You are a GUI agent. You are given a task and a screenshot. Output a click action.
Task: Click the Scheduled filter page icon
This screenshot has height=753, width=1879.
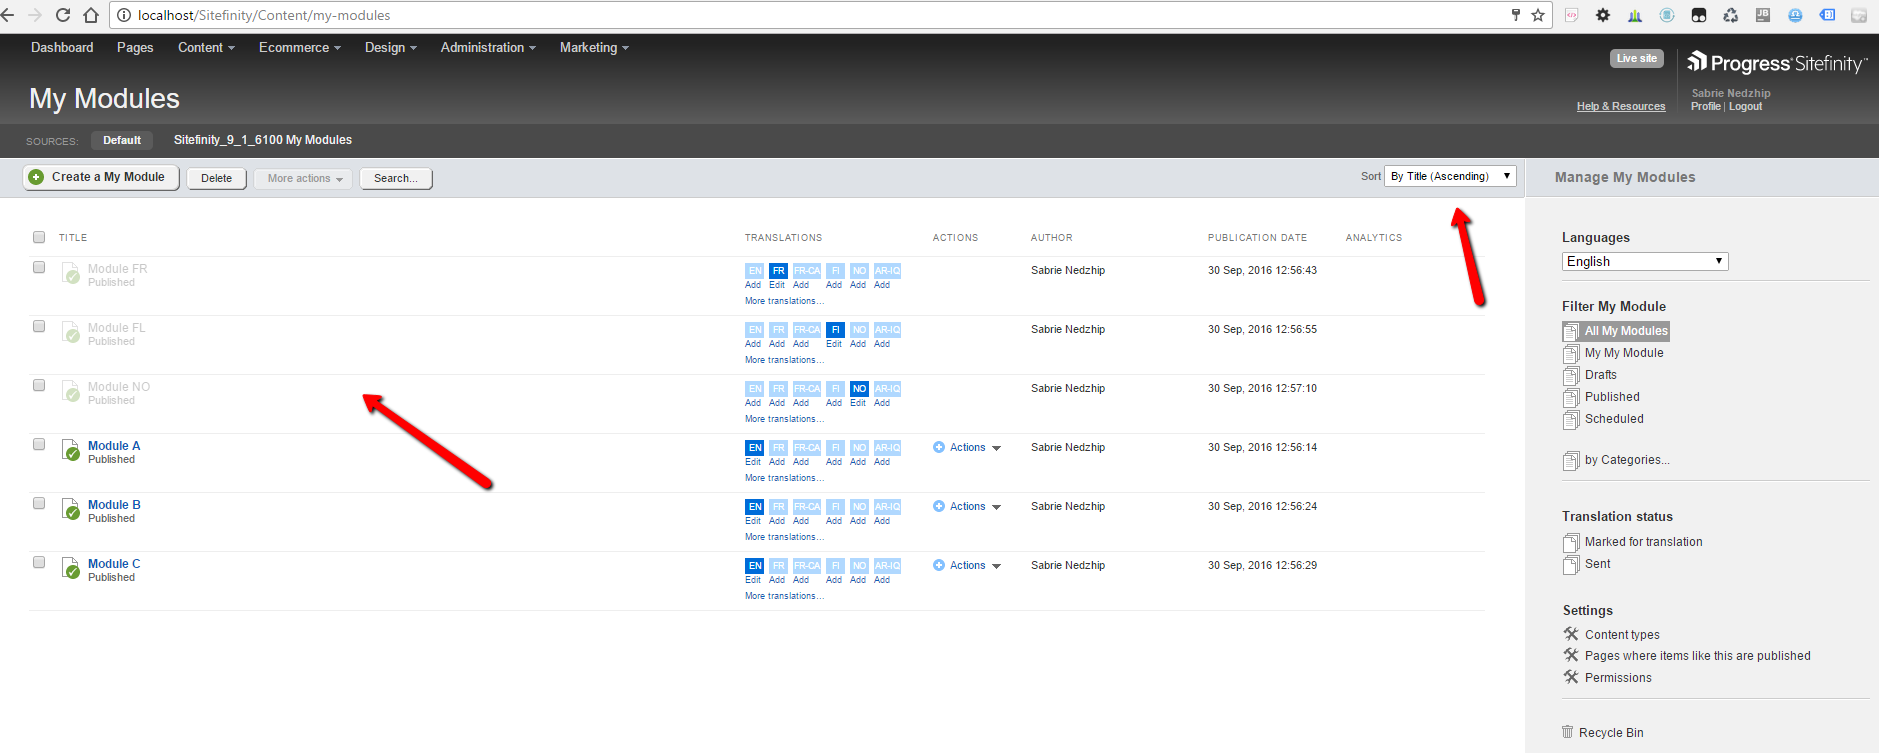point(1571,420)
